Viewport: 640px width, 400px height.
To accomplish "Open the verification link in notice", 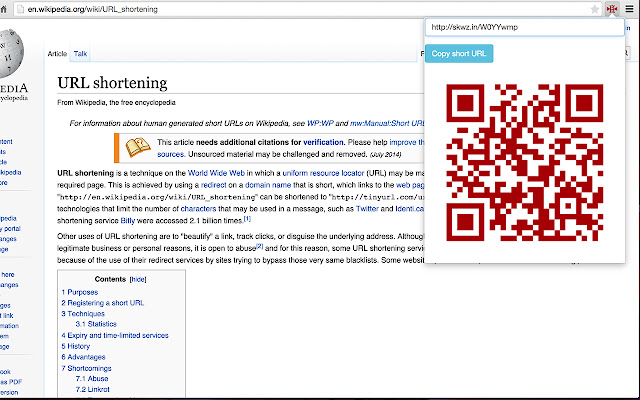I will (323, 142).
